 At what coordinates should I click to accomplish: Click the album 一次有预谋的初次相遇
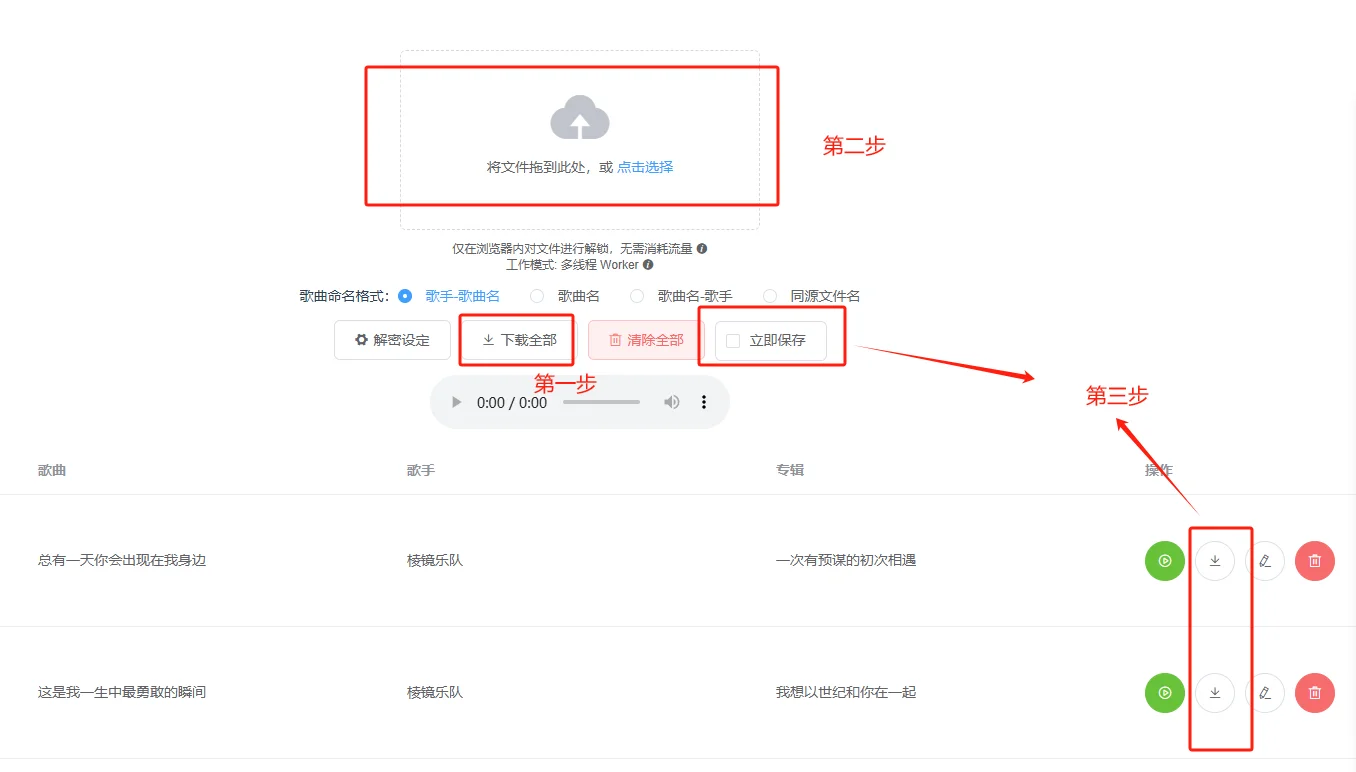(x=846, y=560)
